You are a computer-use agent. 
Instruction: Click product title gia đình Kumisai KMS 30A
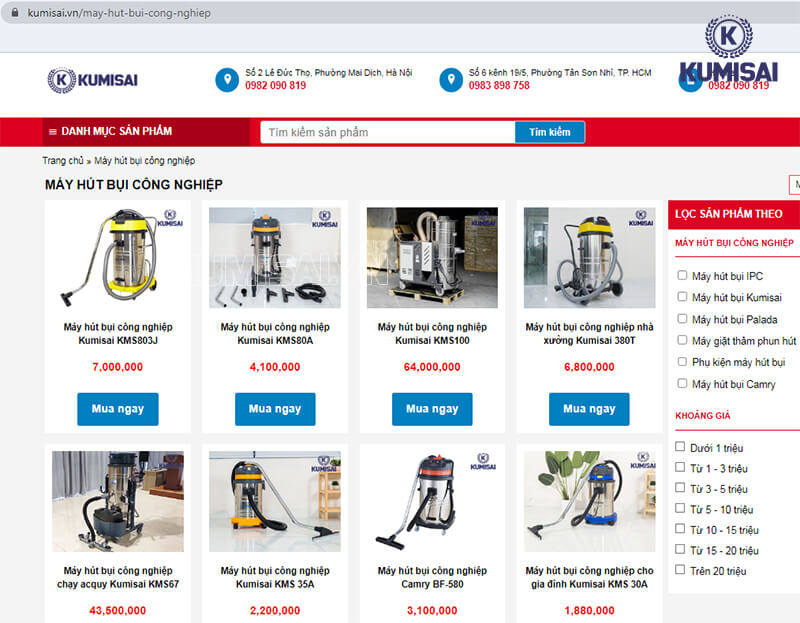click(589, 577)
